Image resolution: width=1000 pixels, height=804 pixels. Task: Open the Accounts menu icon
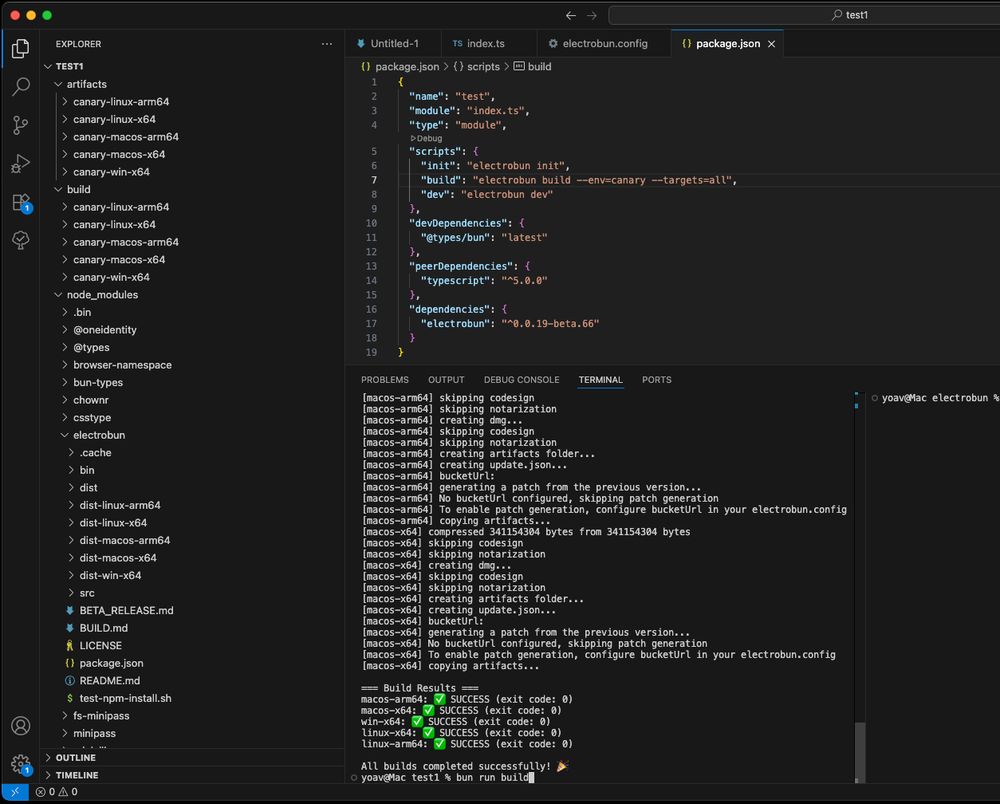[x=20, y=726]
